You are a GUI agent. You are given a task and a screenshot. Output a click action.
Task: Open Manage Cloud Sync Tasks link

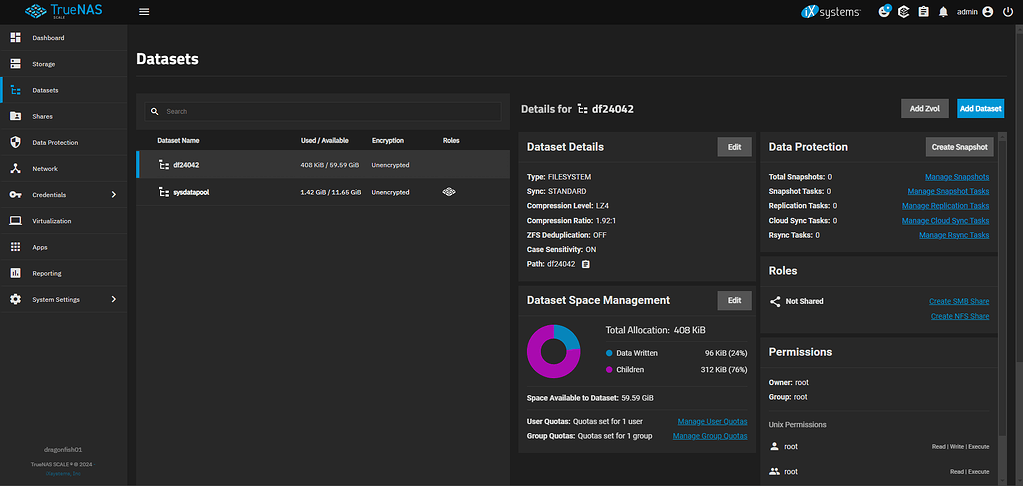click(945, 220)
